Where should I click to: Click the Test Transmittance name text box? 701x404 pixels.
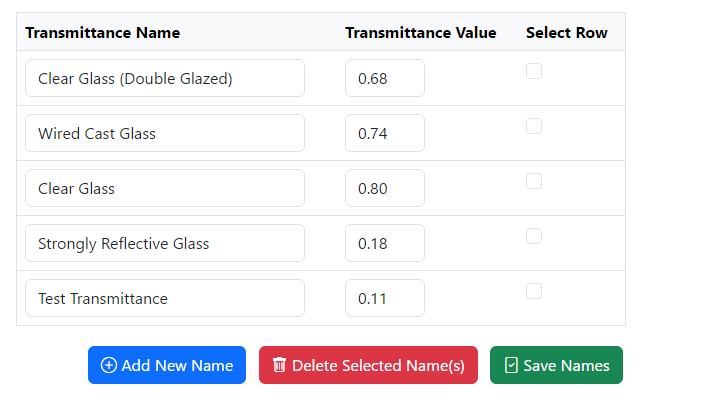point(165,298)
